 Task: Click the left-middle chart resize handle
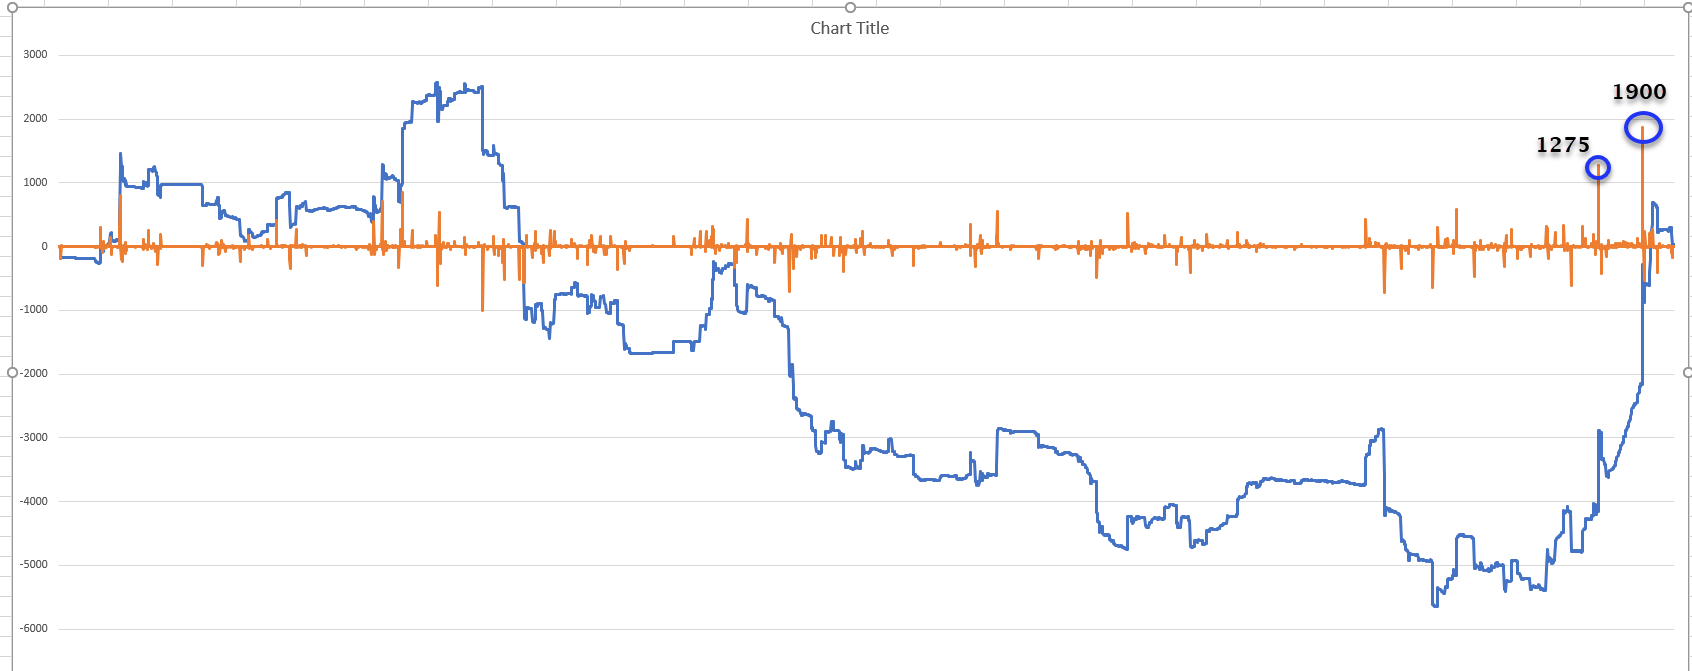tap(12, 372)
